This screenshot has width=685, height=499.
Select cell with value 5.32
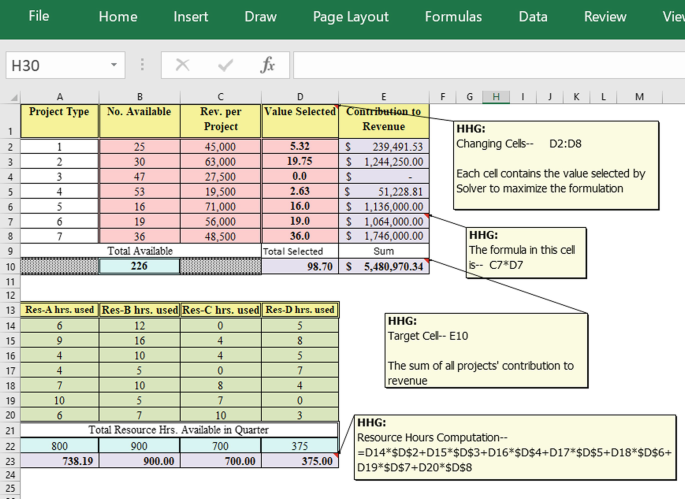point(300,146)
